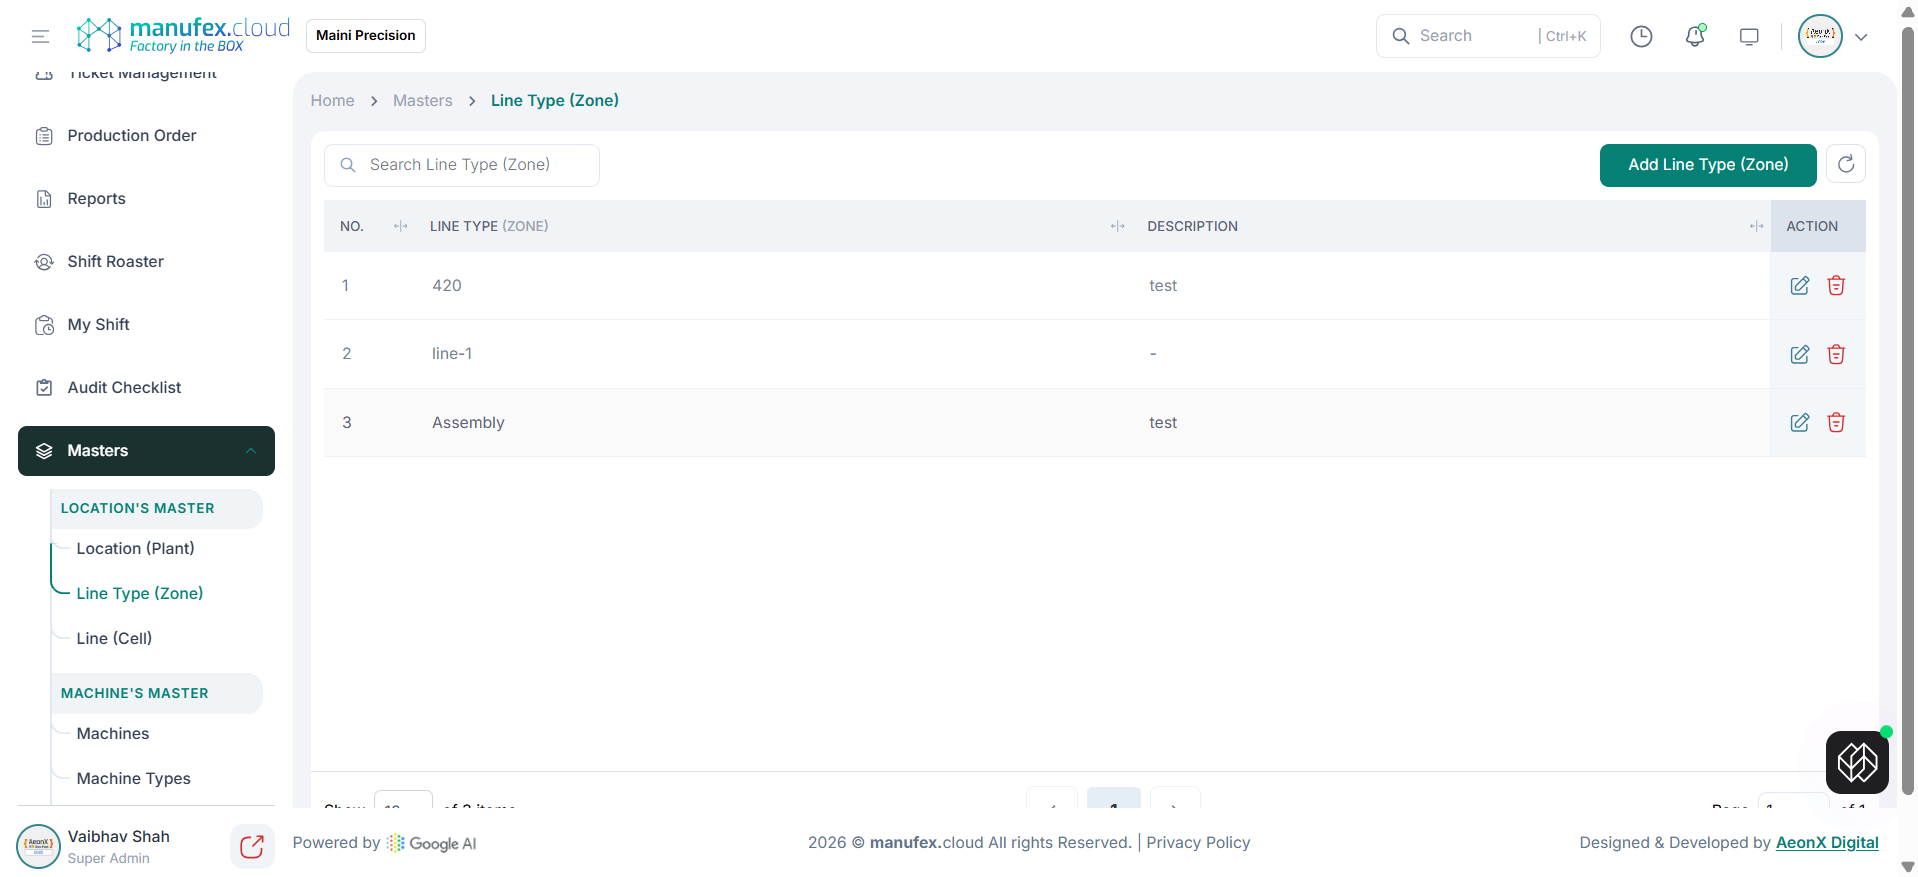Open the notifications bell
This screenshot has width=1918, height=877.
click(1695, 37)
